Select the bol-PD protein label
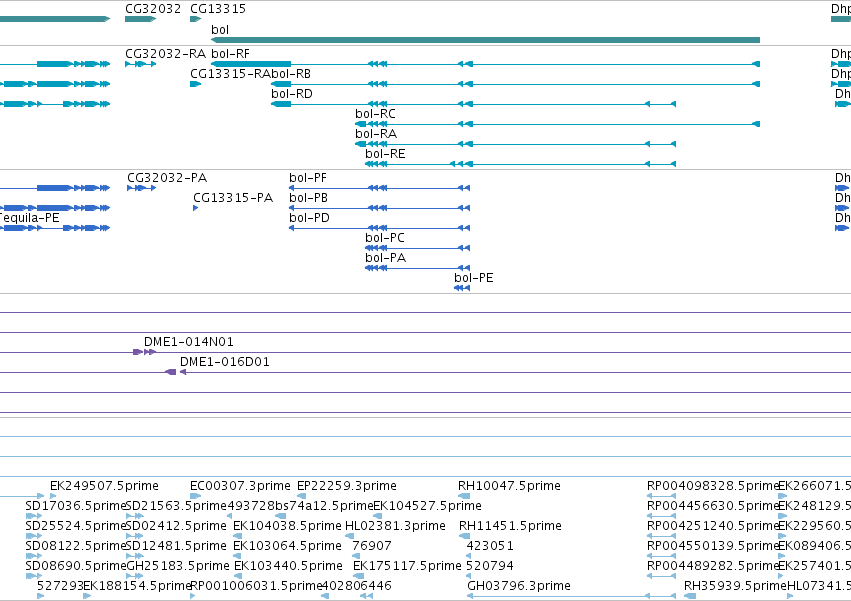 coord(309,218)
